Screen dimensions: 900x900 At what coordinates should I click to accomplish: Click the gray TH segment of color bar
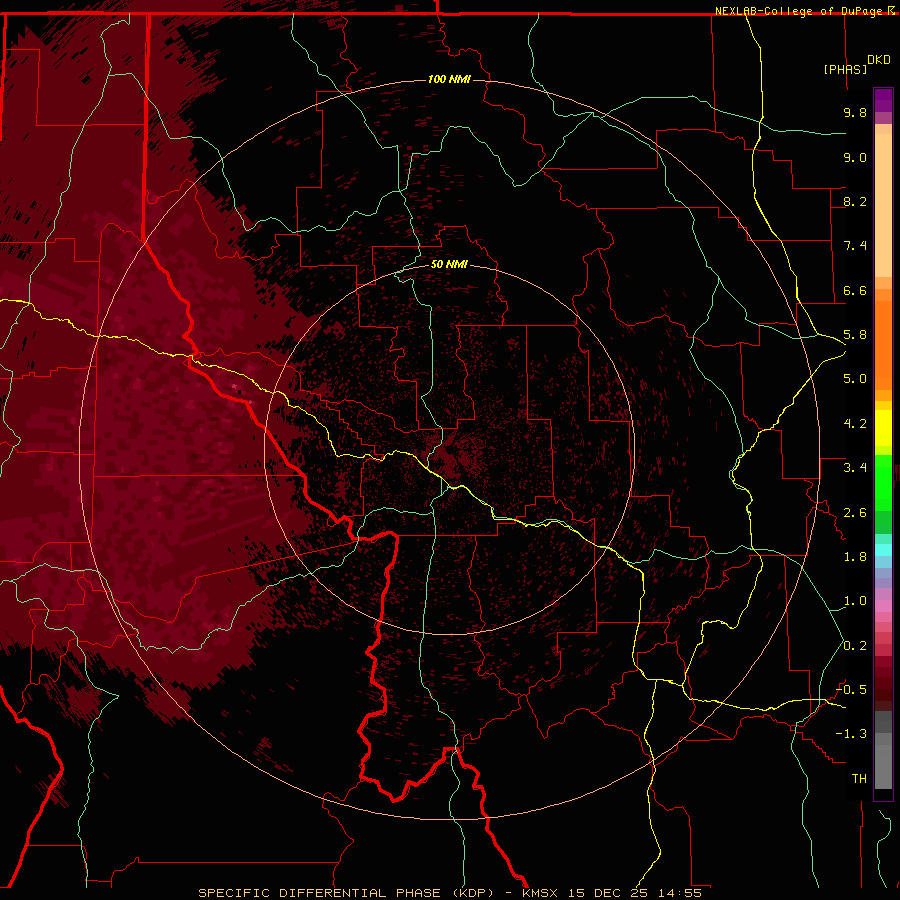tap(883, 761)
